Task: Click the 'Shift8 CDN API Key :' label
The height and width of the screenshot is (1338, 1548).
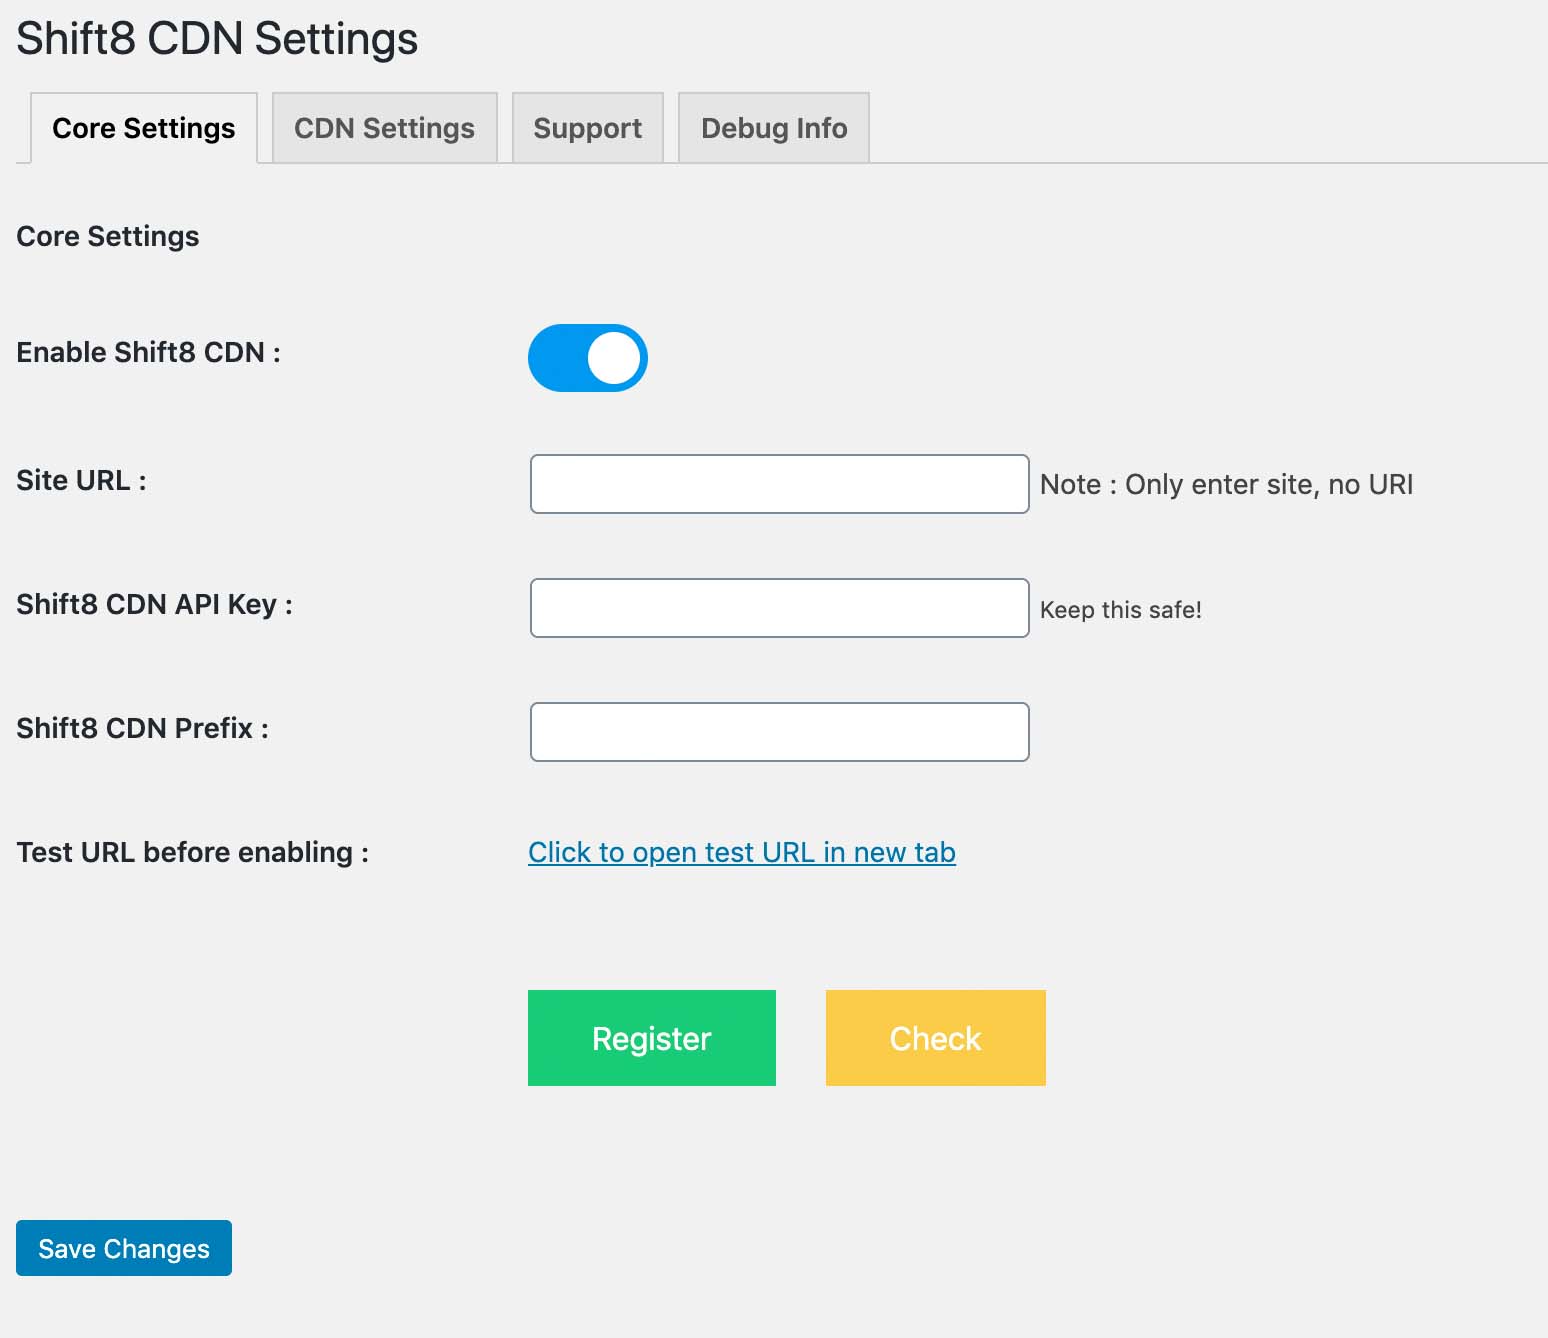Action: tap(154, 604)
